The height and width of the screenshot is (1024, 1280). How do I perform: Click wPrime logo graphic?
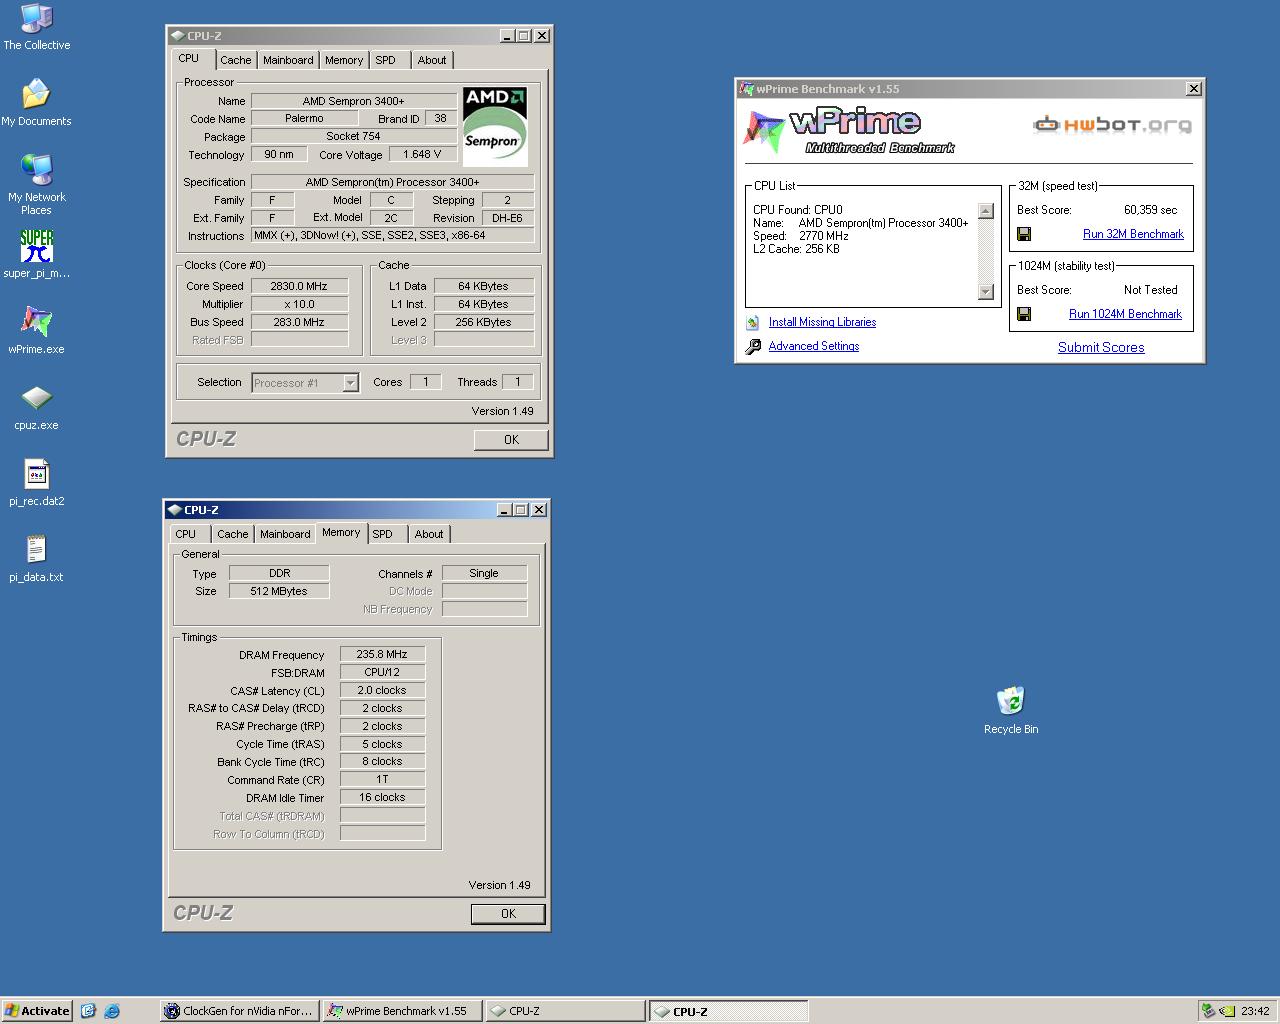(849, 131)
